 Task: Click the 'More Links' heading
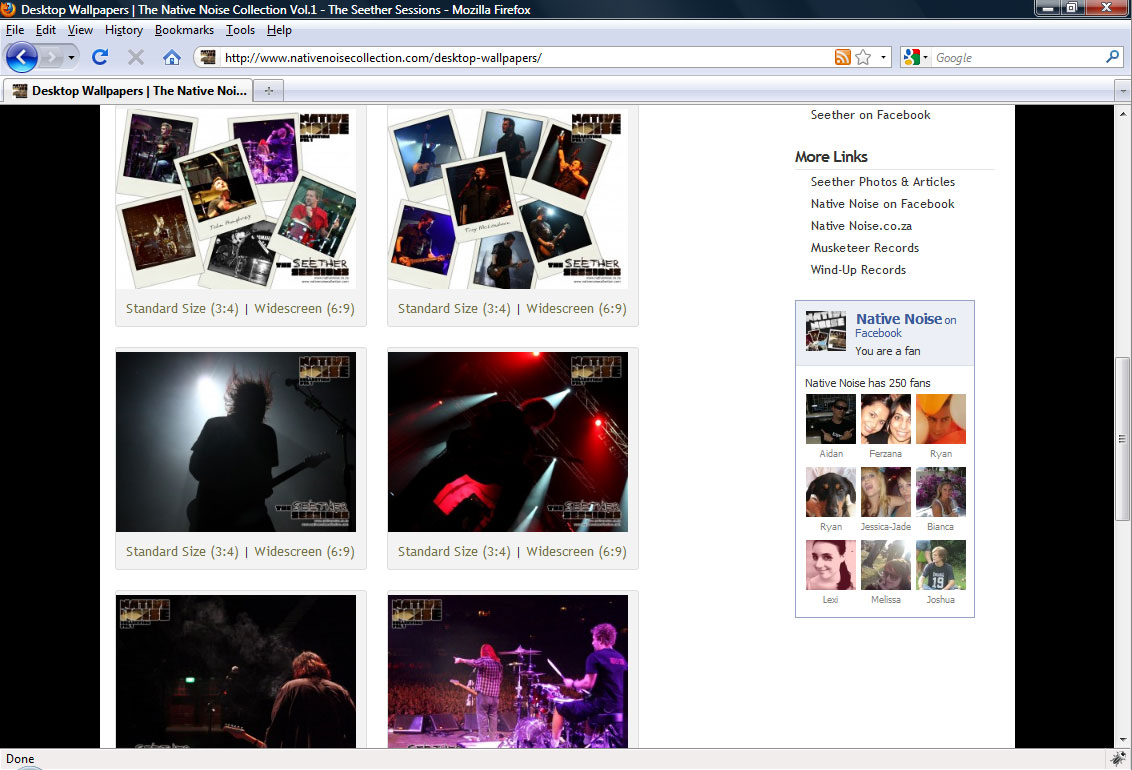[831, 157]
